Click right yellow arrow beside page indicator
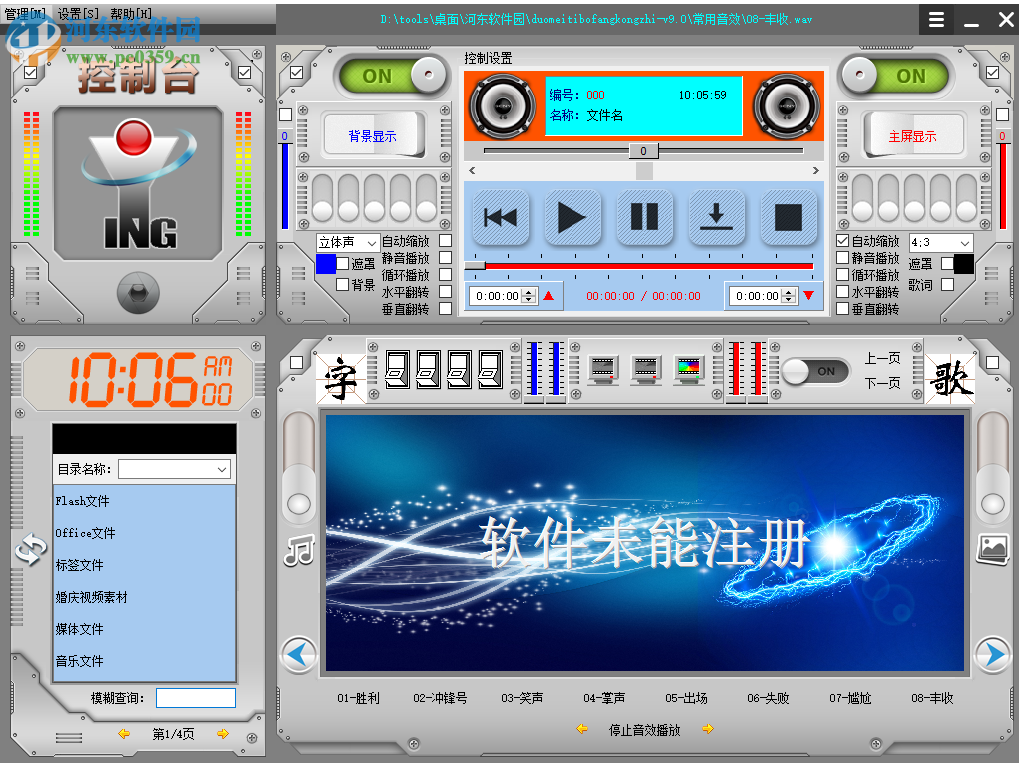The width and height of the screenshot is (1019, 763). click(x=223, y=734)
